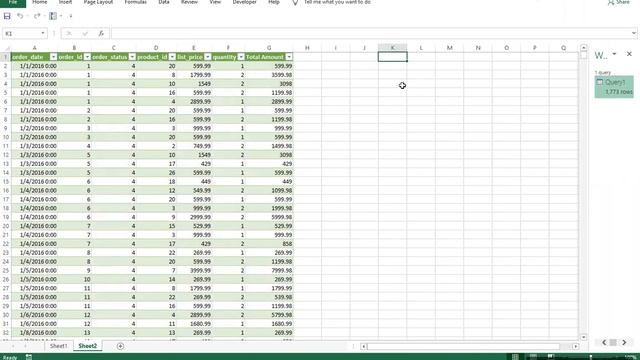640x360 pixels.
Task: Click the zoom slider in status bar
Action: [x=591, y=357]
